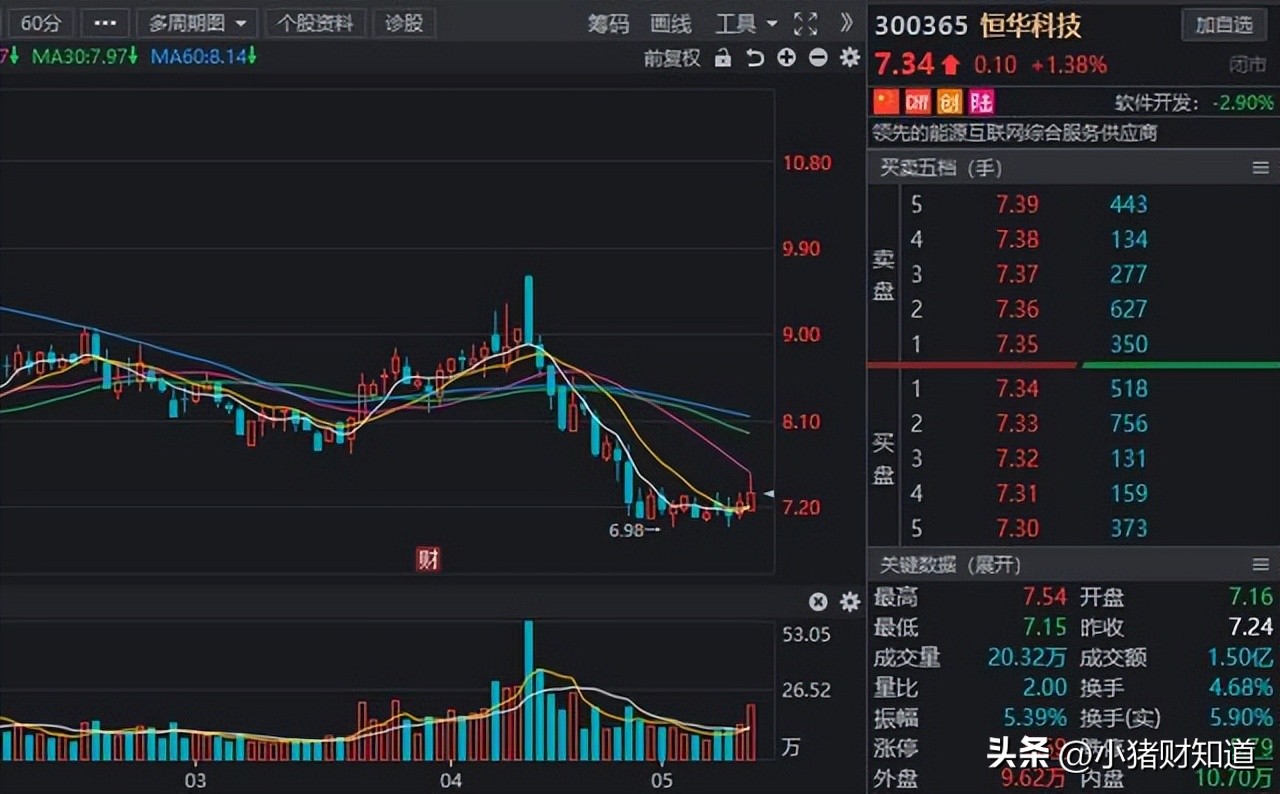Click the fullscreen expand icon on the toolbar
The image size is (1280, 794).
(x=806, y=23)
